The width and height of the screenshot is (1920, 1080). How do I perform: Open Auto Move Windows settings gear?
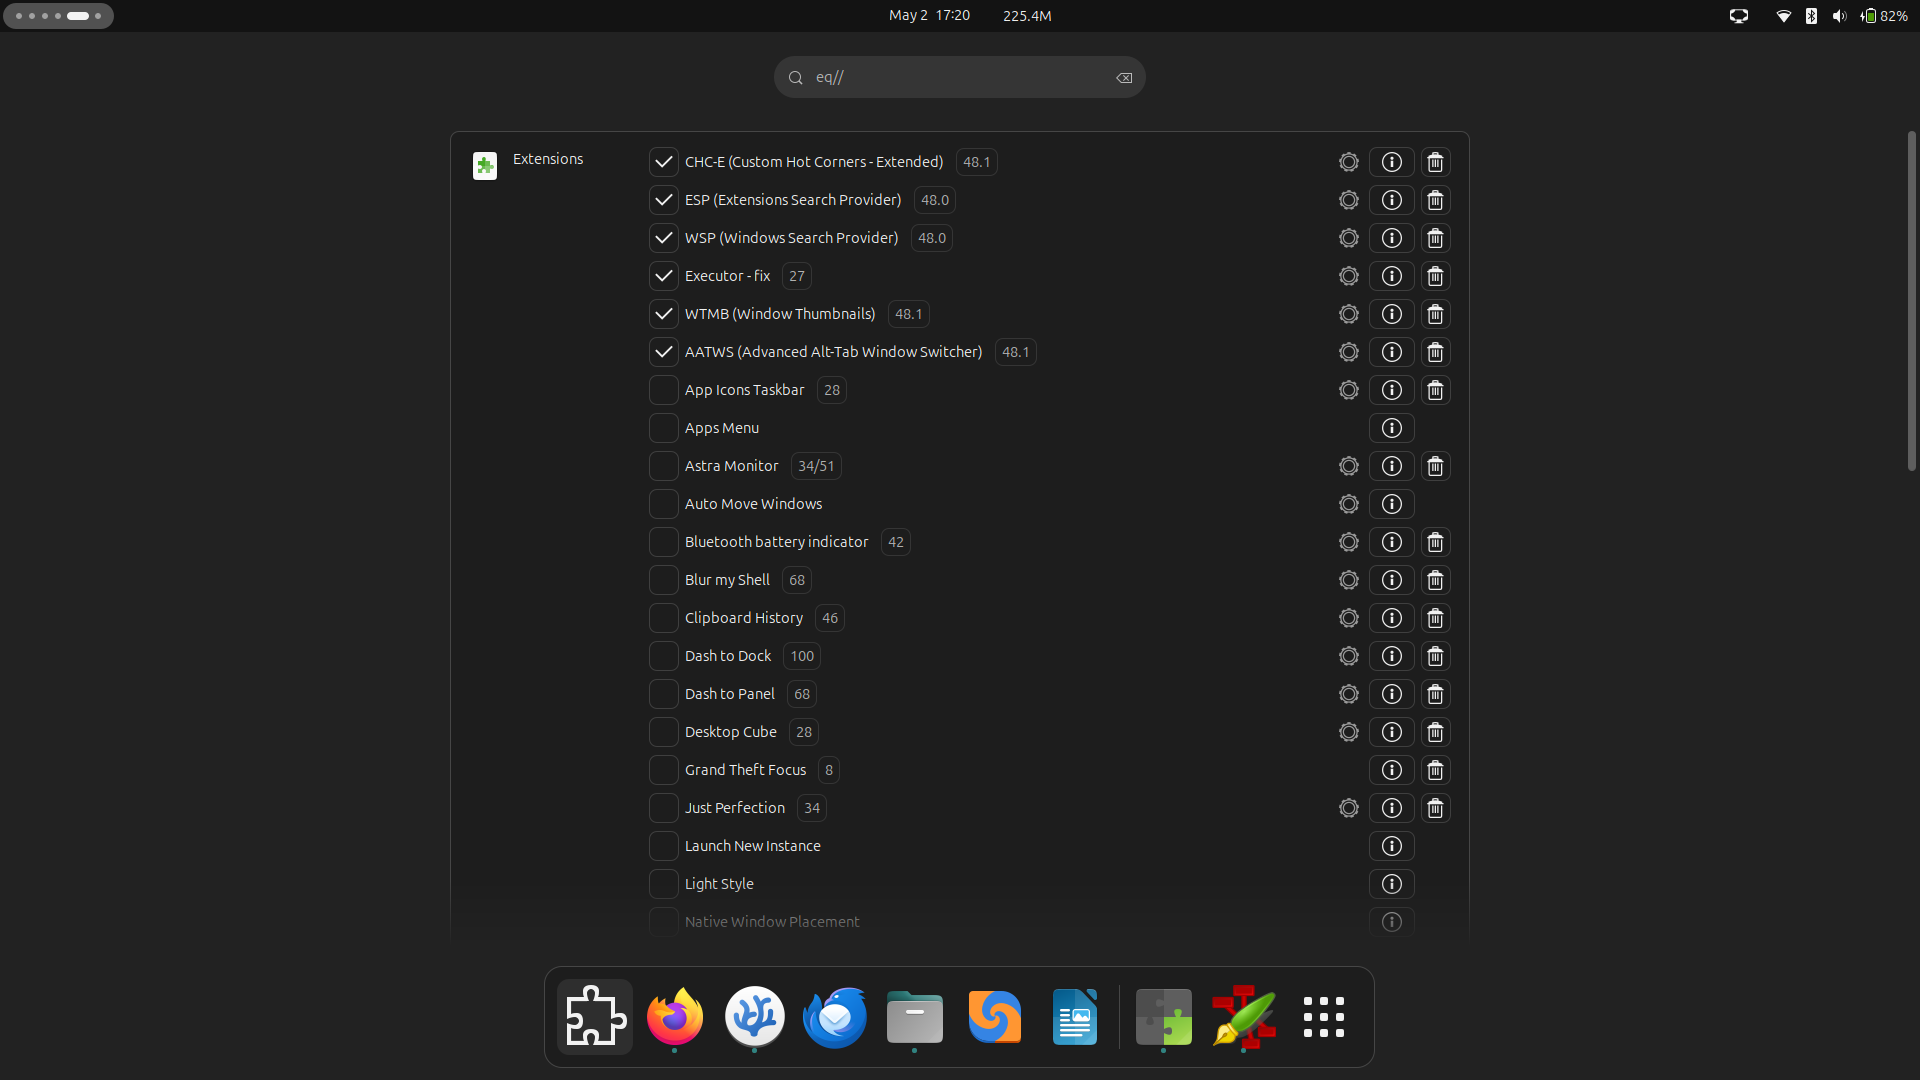[1348, 504]
